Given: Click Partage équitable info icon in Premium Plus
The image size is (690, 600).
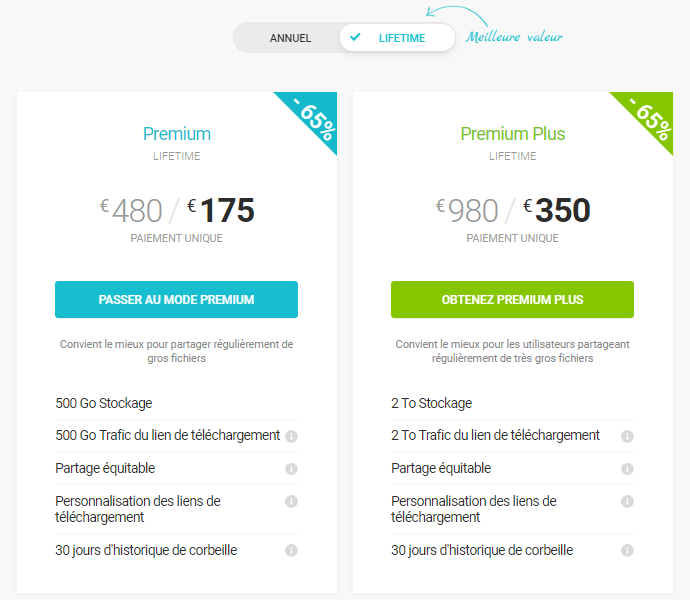Looking at the screenshot, I should point(627,468).
